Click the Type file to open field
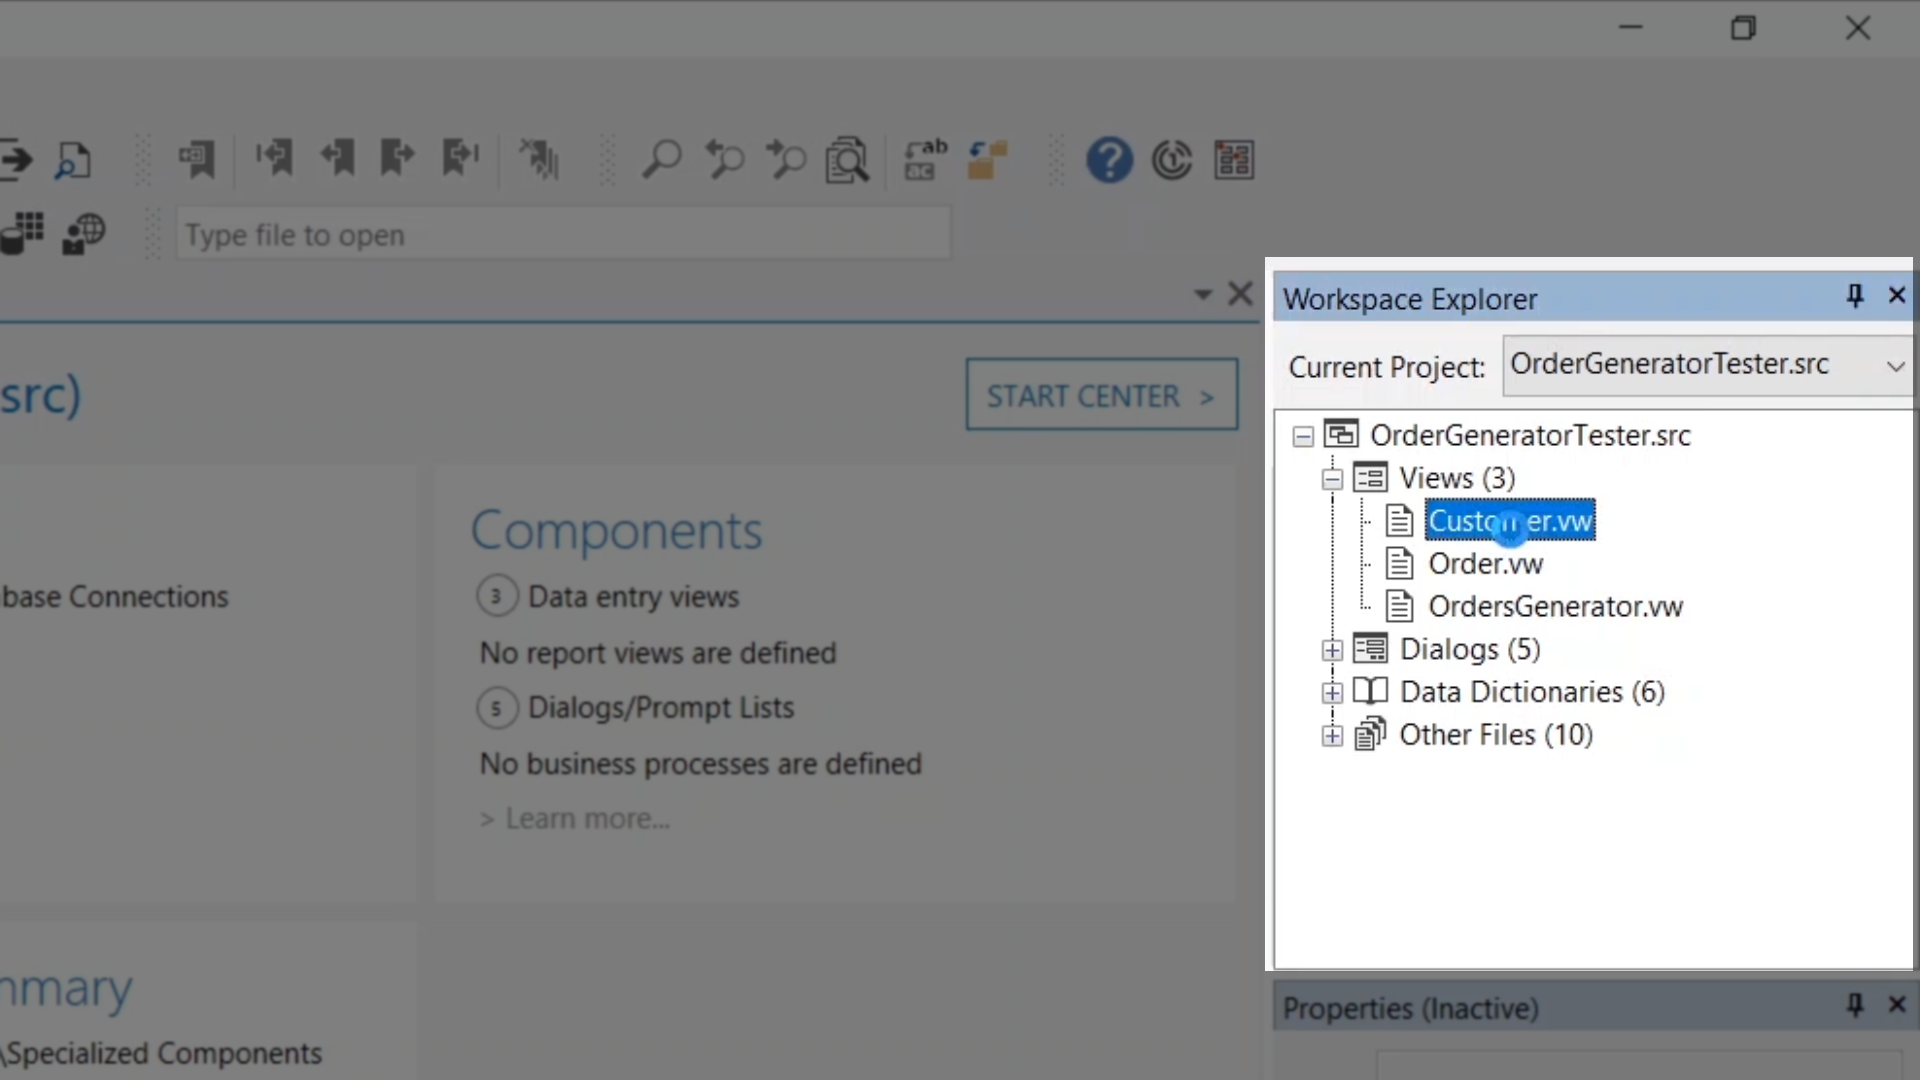Image resolution: width=1920 pixels, height=1080 pixels. tap(562, 235)
